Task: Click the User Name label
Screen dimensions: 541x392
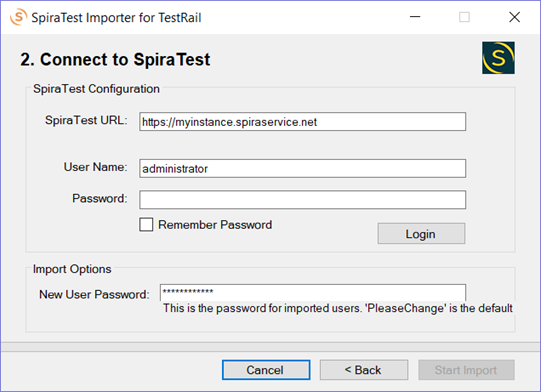Action: 95,167
